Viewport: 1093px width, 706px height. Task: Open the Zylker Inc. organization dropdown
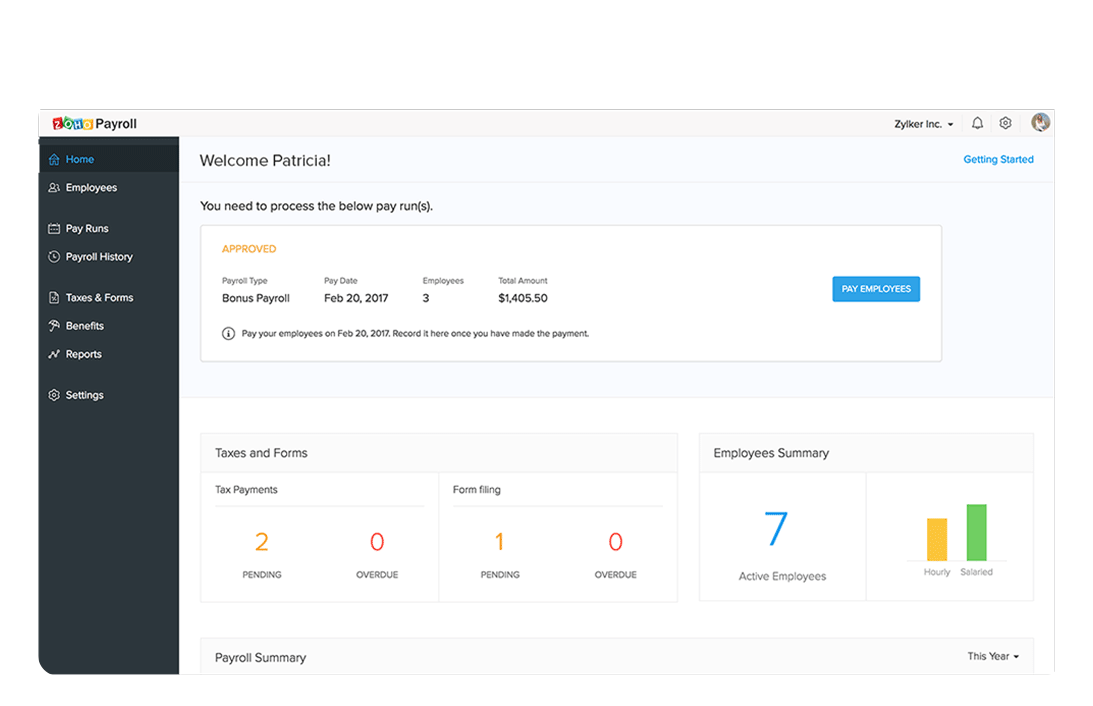tap(923, 123)
